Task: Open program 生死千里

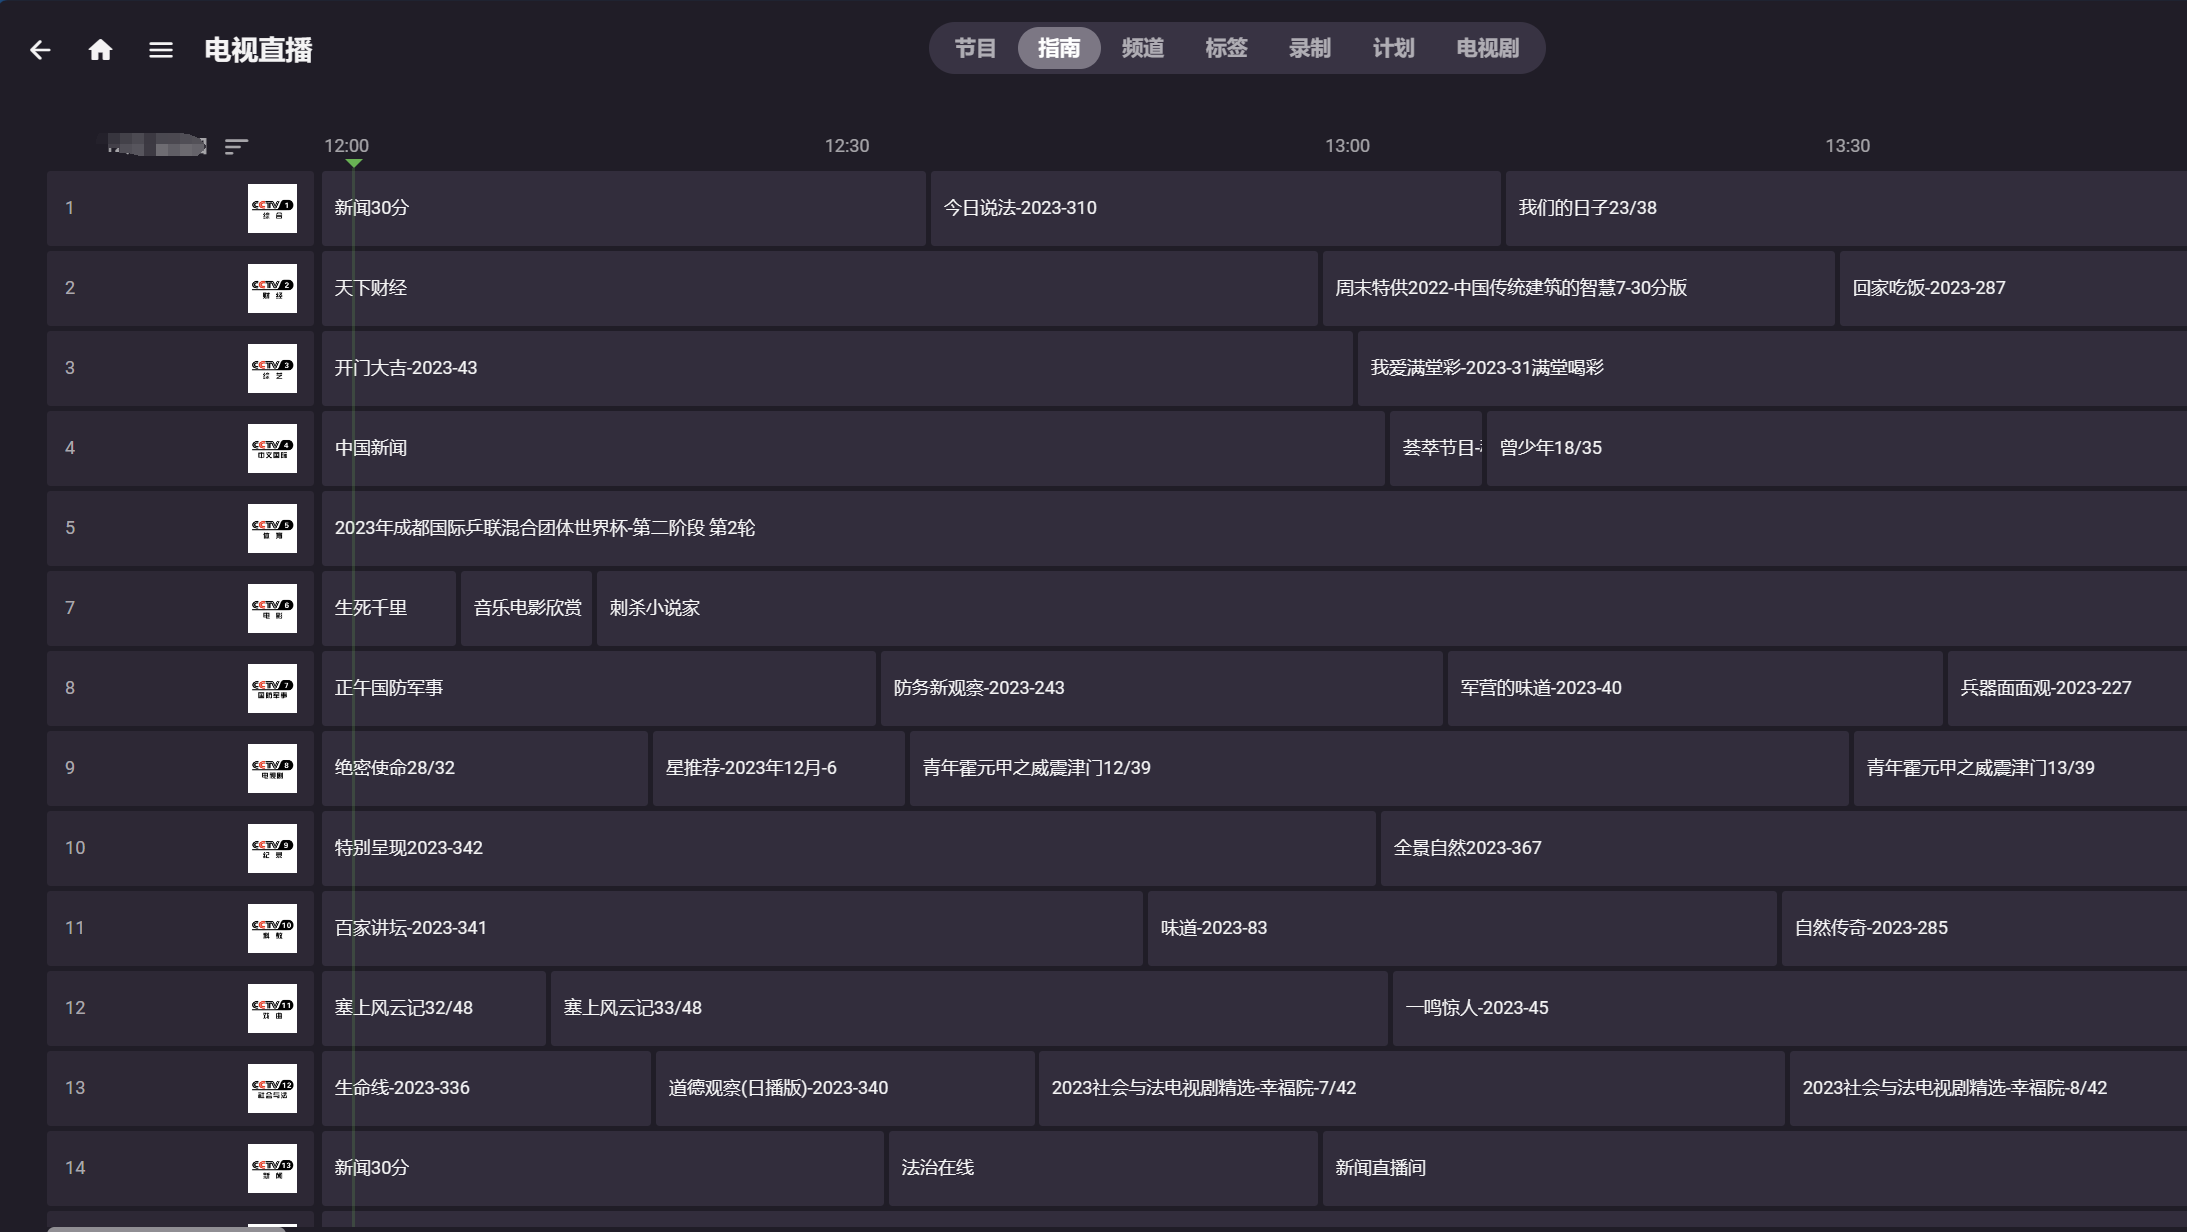Action: [x=388, y=608]
